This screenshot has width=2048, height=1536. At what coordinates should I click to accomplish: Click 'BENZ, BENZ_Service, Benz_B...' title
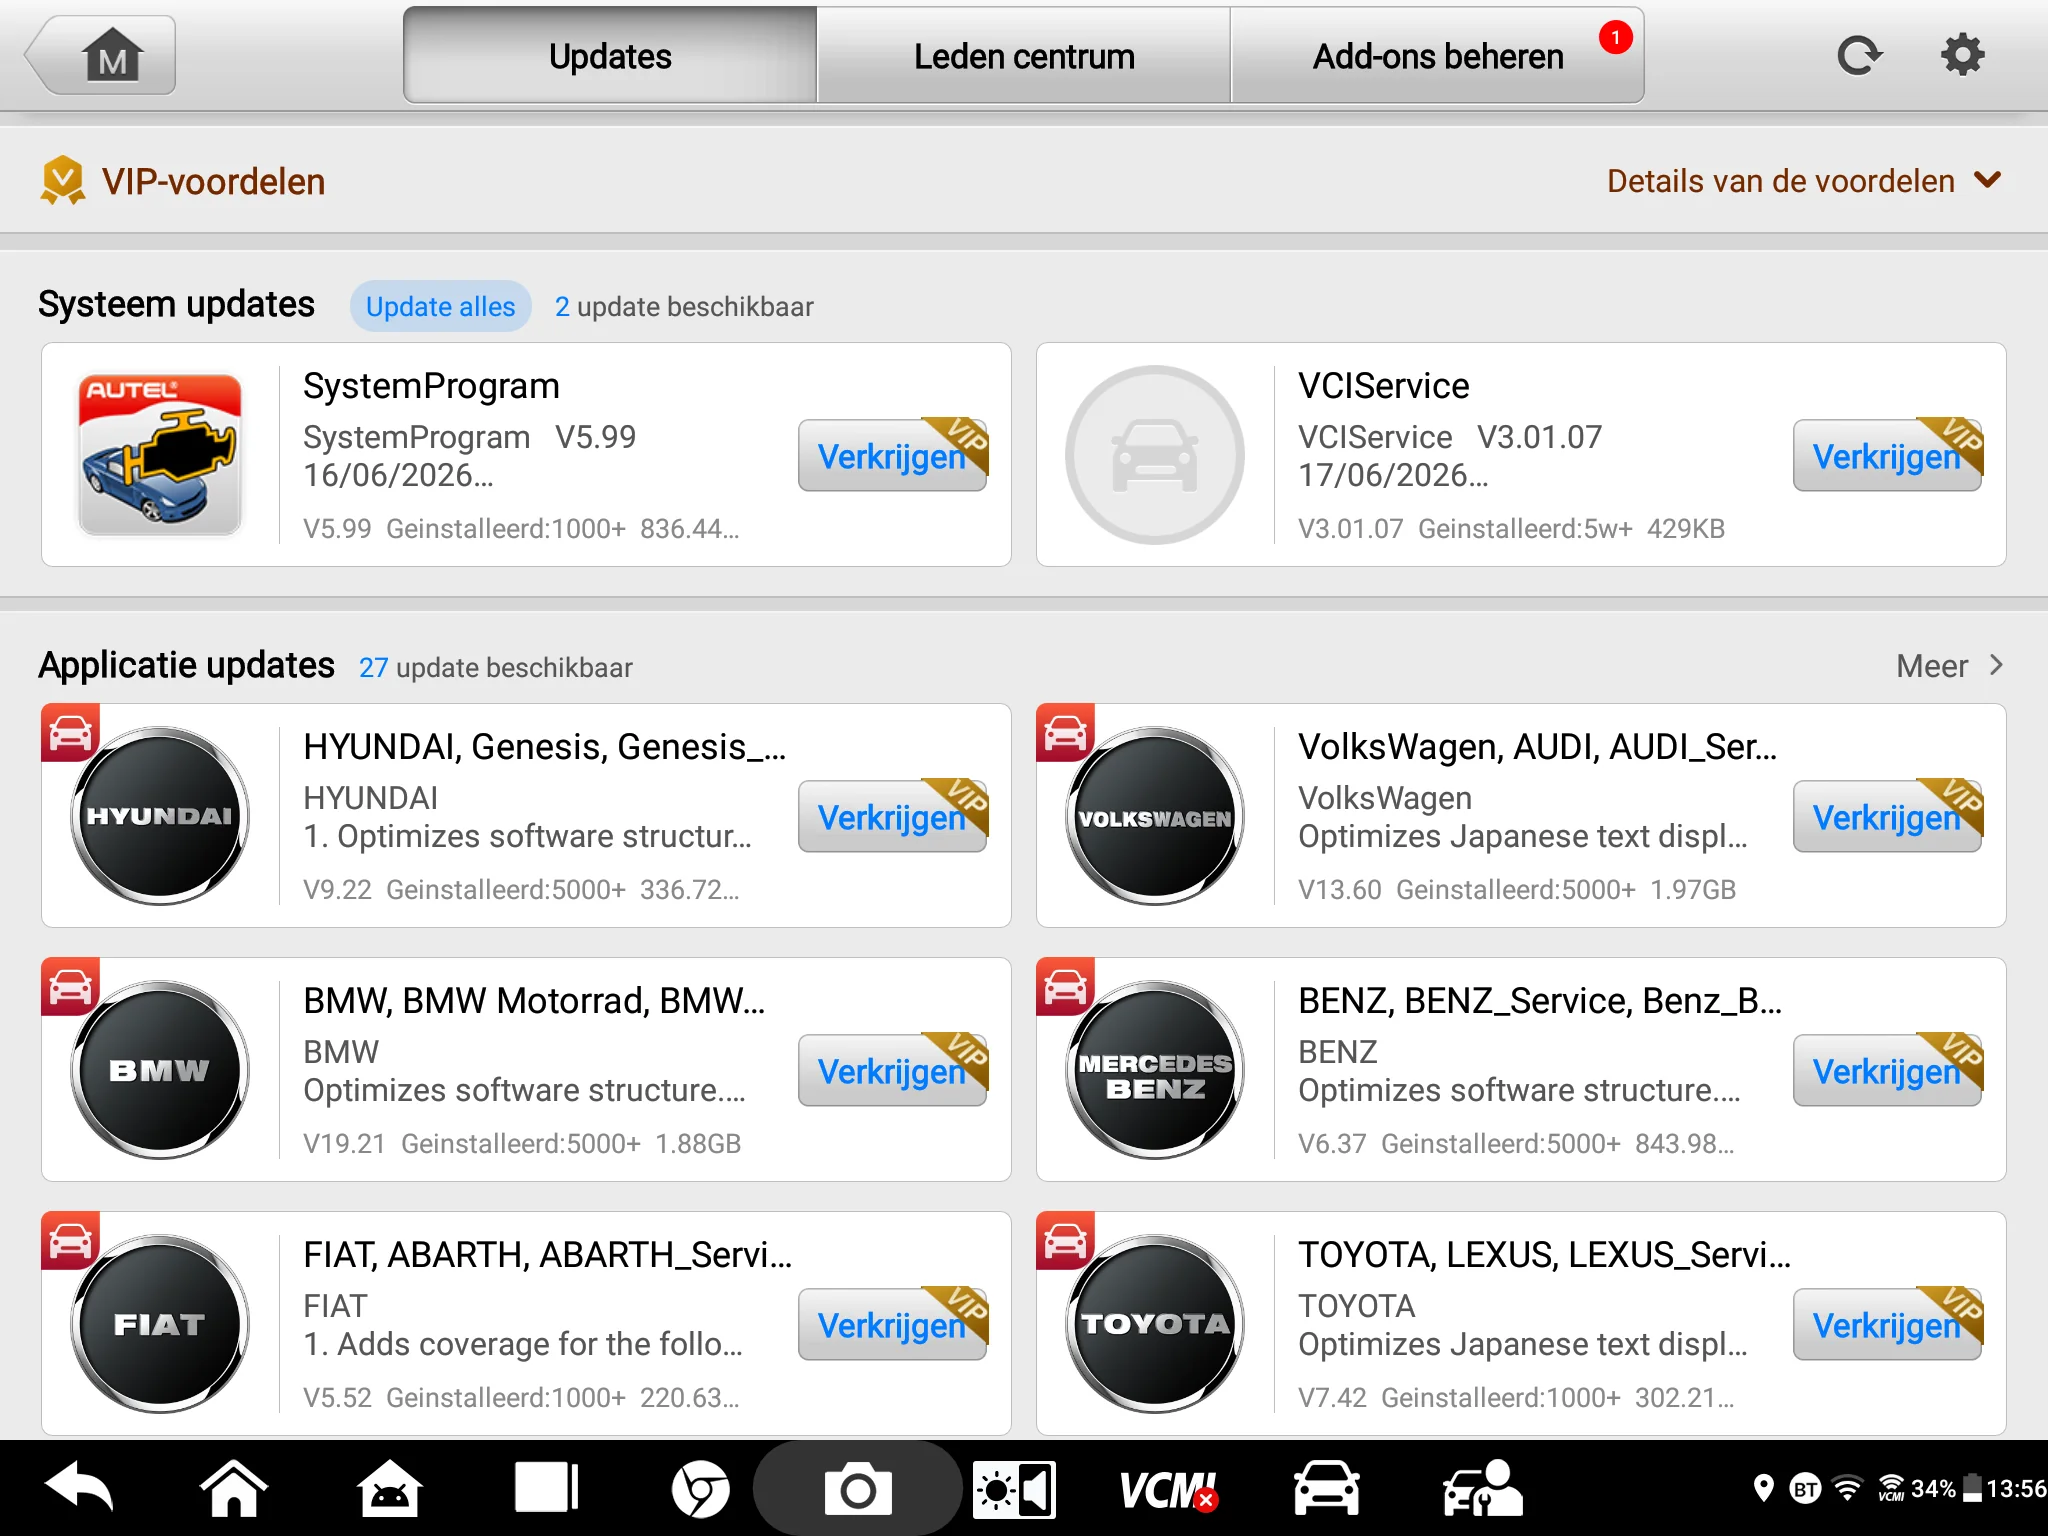[x=1540, y=1000]
